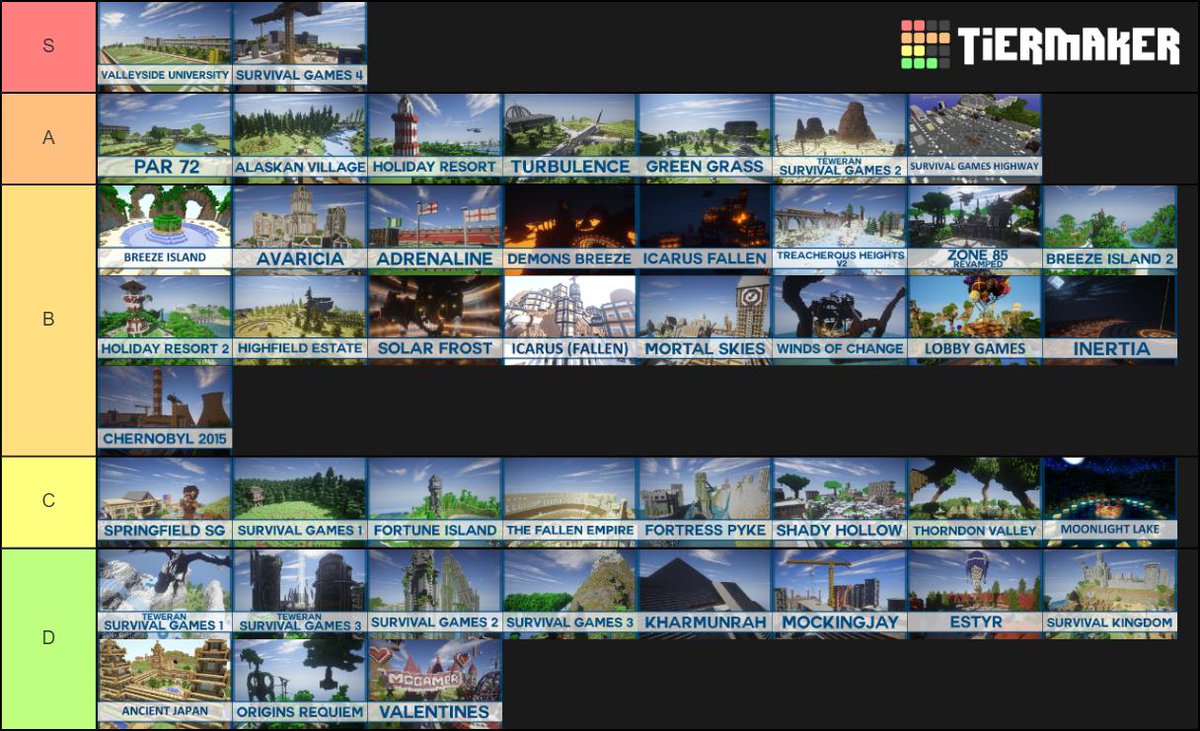The width and height of the screenshot is (1200, 731).
Task: Select the Ancient Japan thumbnail
Action: [165, 684]
